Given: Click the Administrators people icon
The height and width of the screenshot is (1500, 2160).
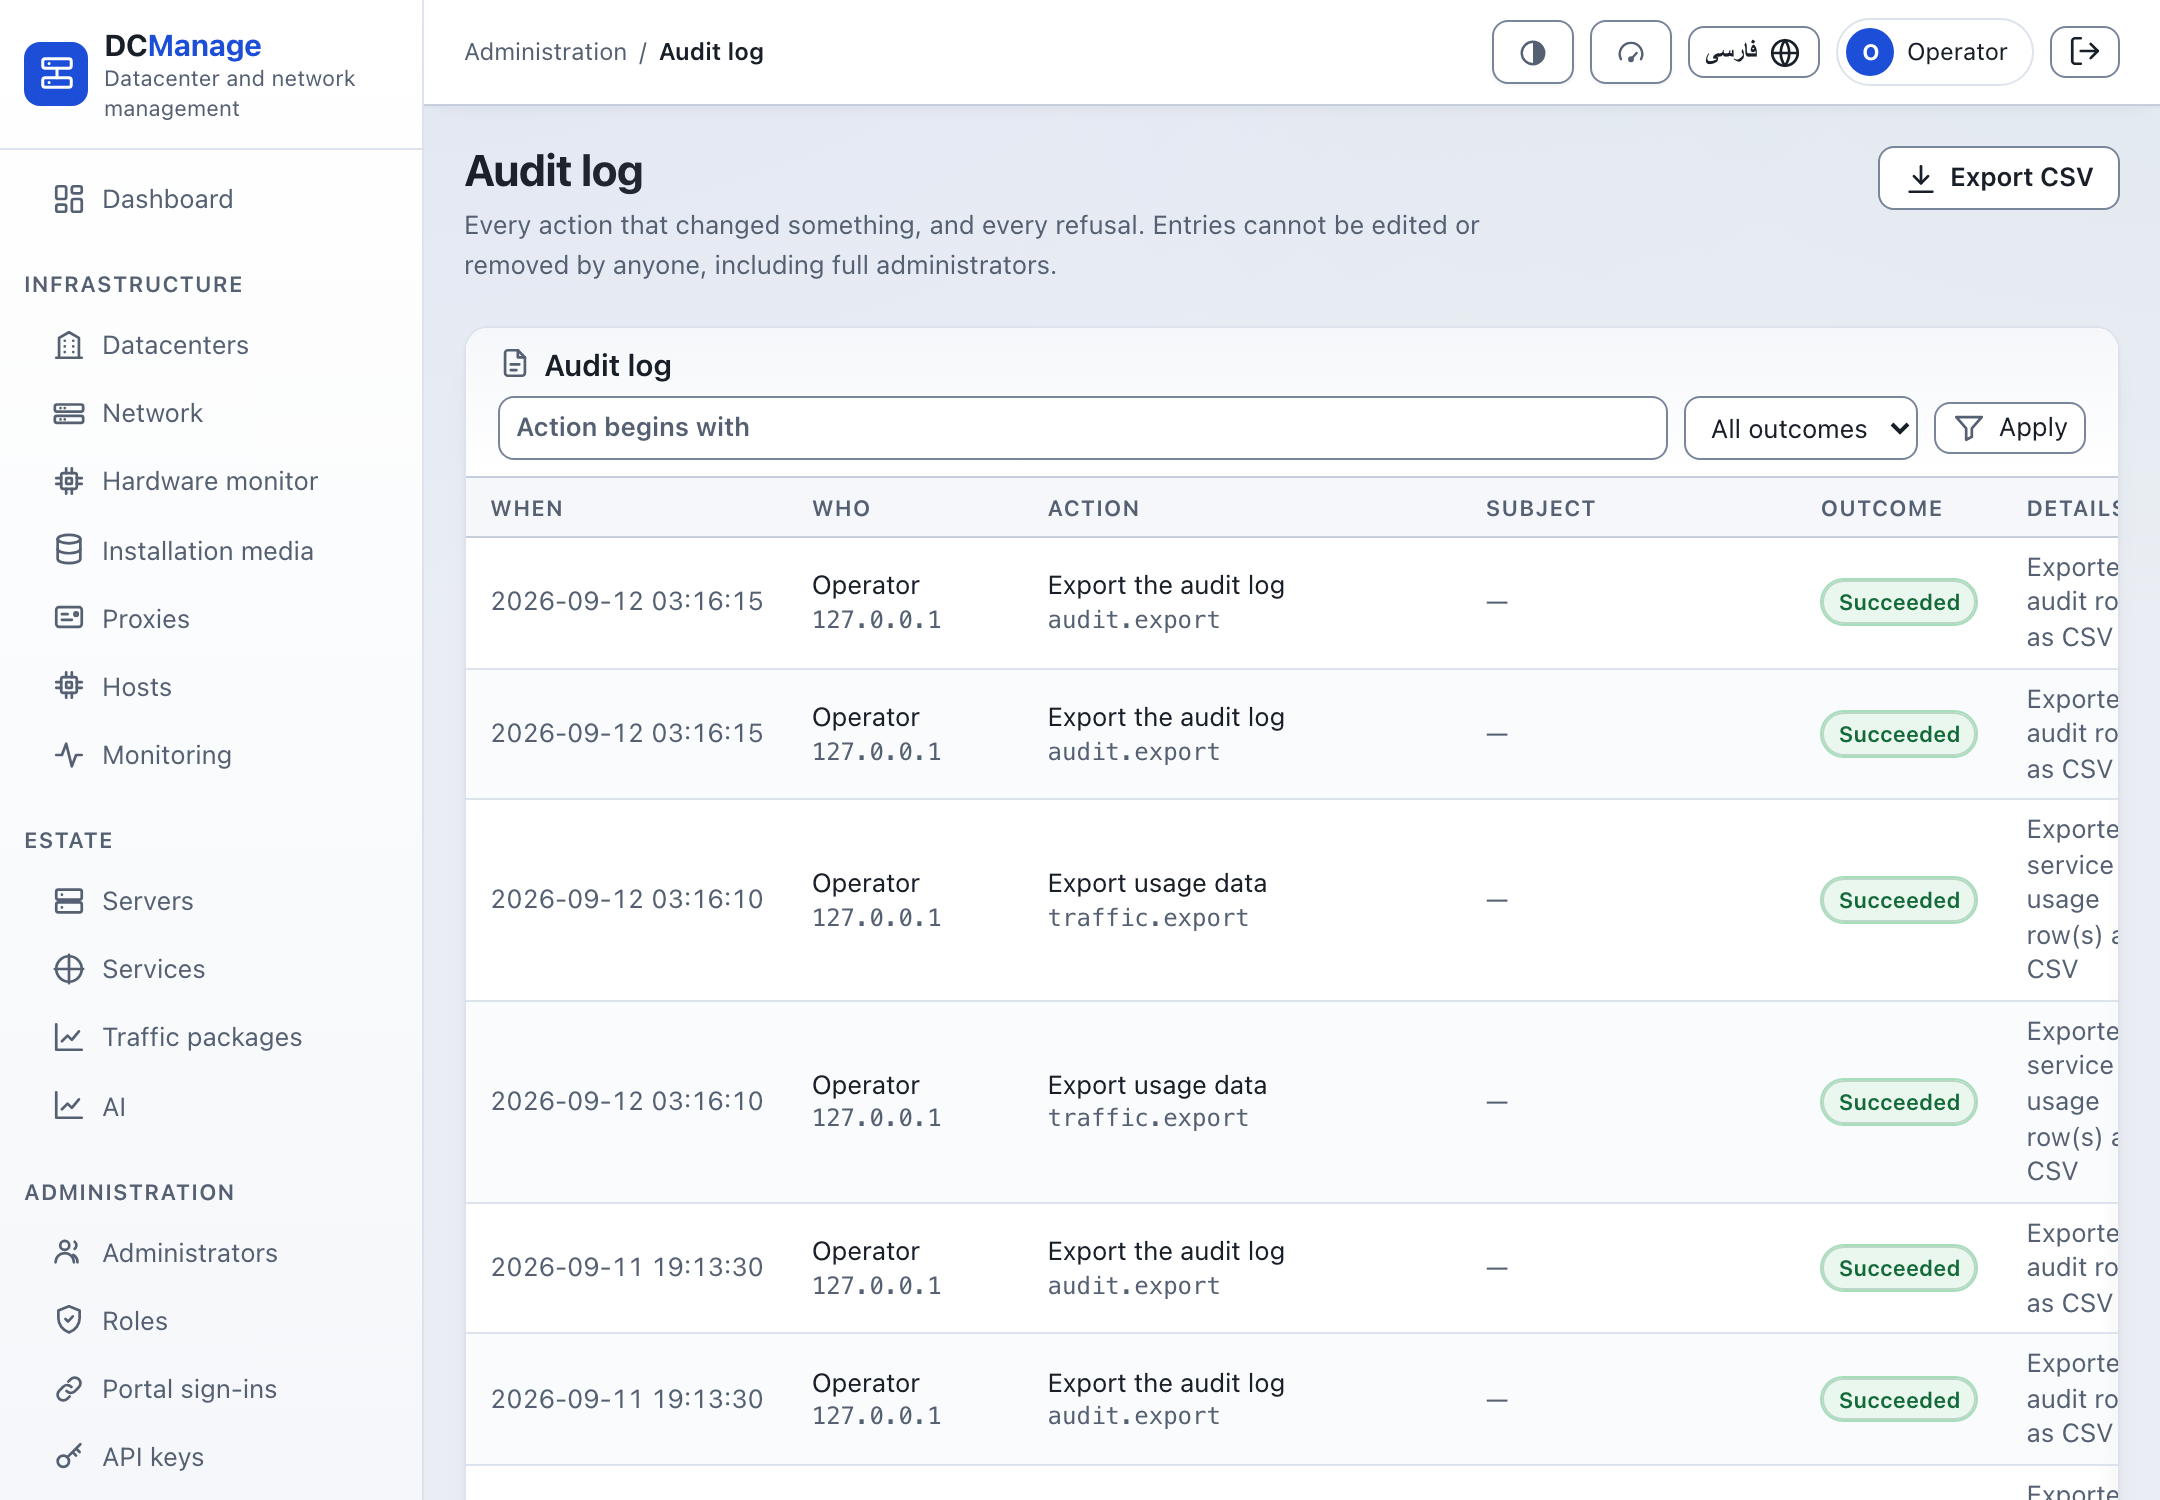Looking at the screenshot, I should (x=69, y=1252).
